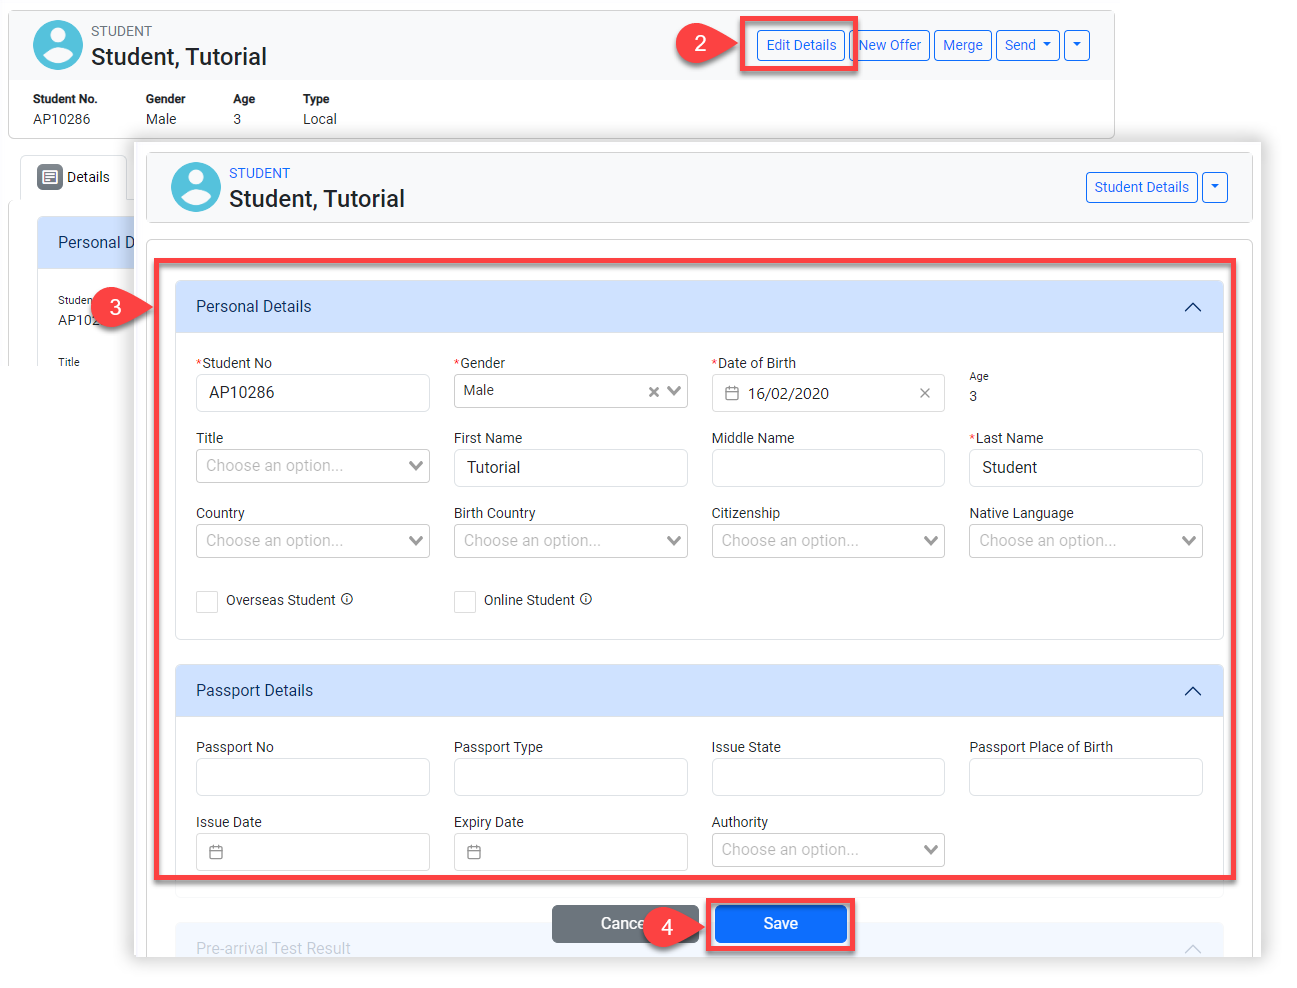
Task: Click the Expiry Date calendar icon
Action: click(x=474, y=852)
